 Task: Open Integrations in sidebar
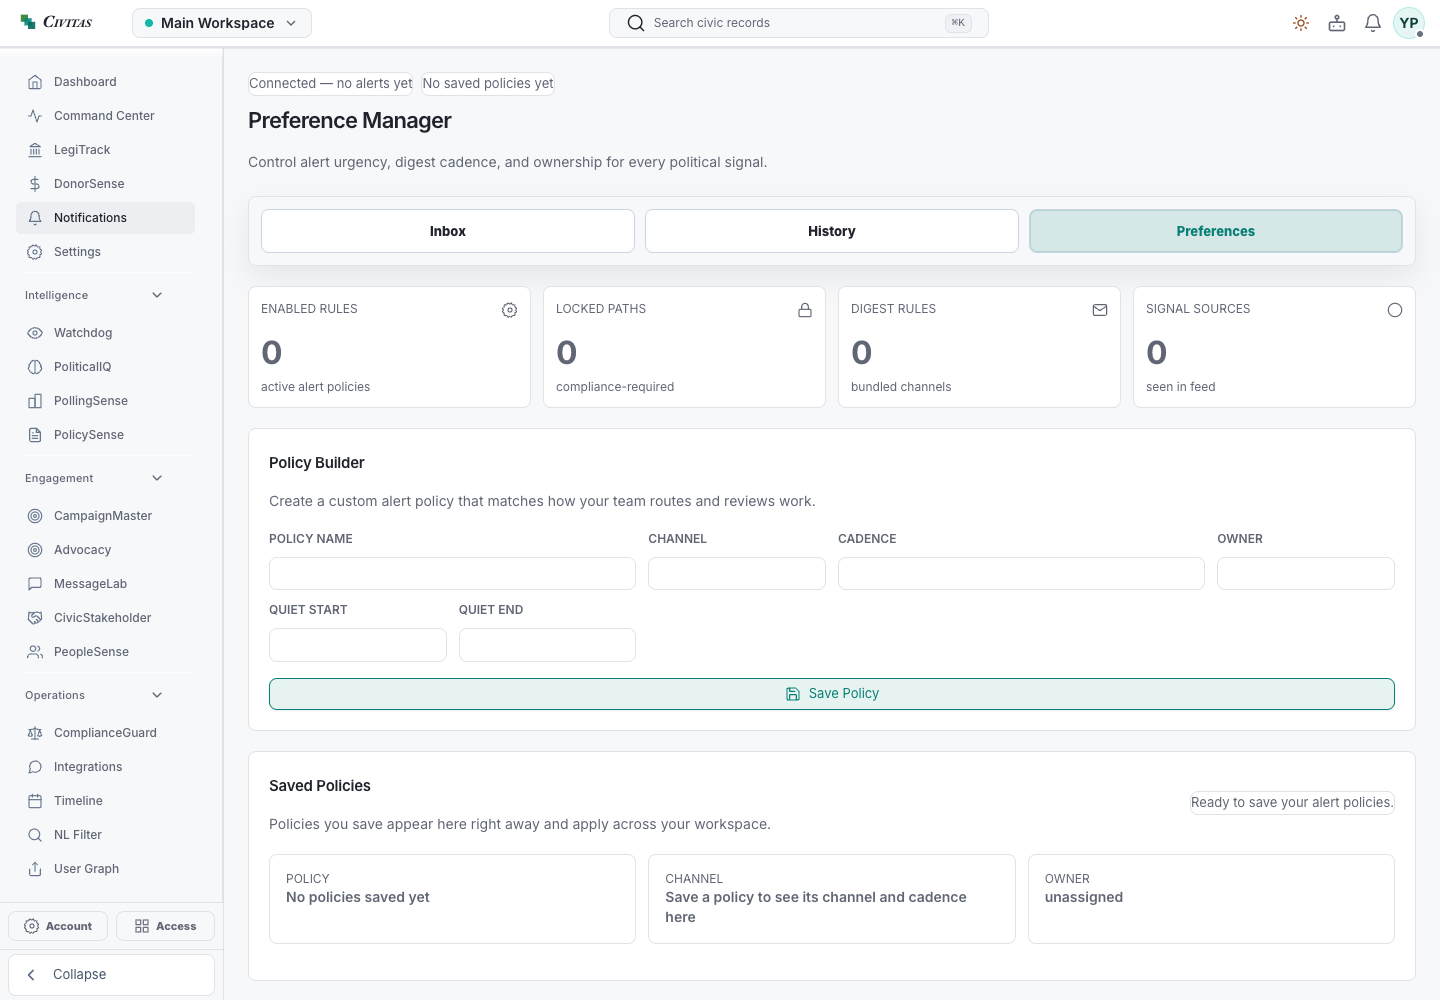[105, 767]
